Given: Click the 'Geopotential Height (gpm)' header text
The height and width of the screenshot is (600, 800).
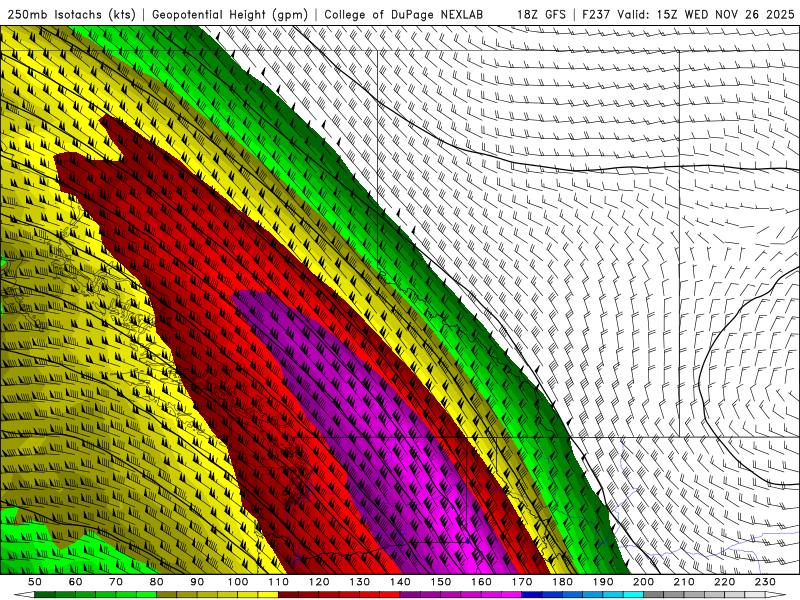Looking at the screenshot, I should [230, 15].
